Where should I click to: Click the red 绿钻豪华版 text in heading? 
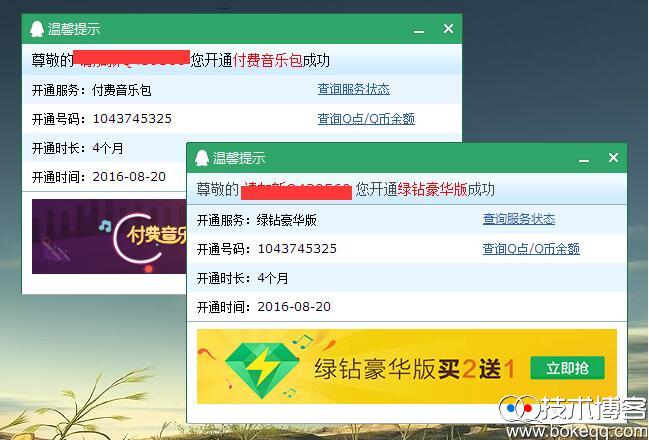pos(432,190)
